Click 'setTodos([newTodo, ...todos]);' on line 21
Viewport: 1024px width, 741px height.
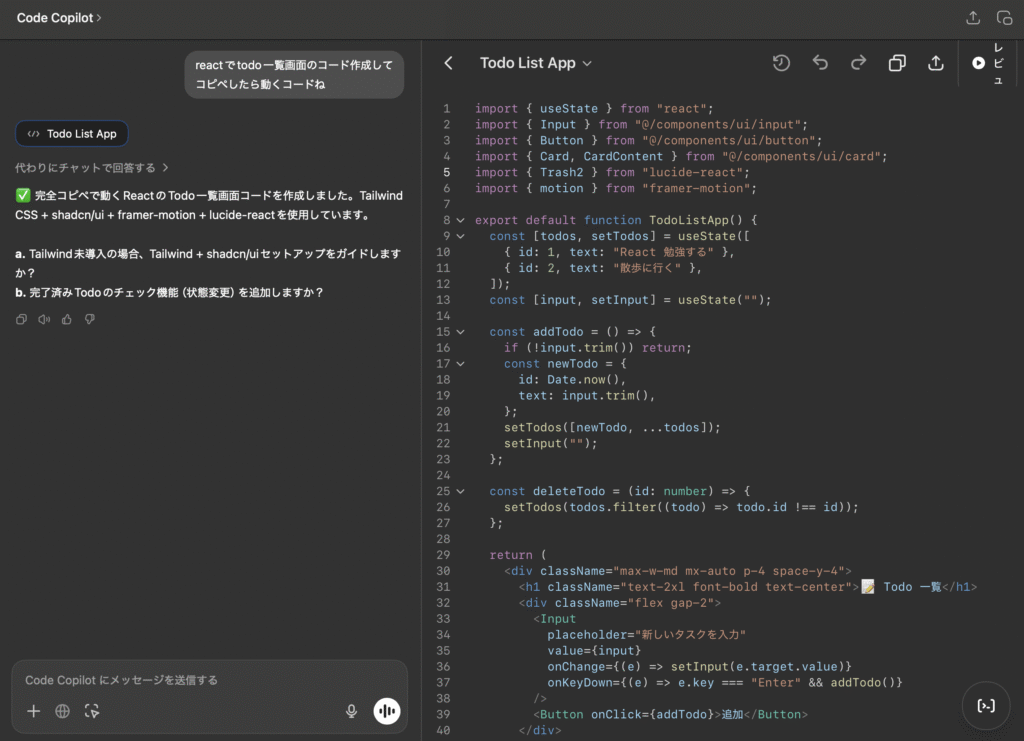[x=612, y=428]
